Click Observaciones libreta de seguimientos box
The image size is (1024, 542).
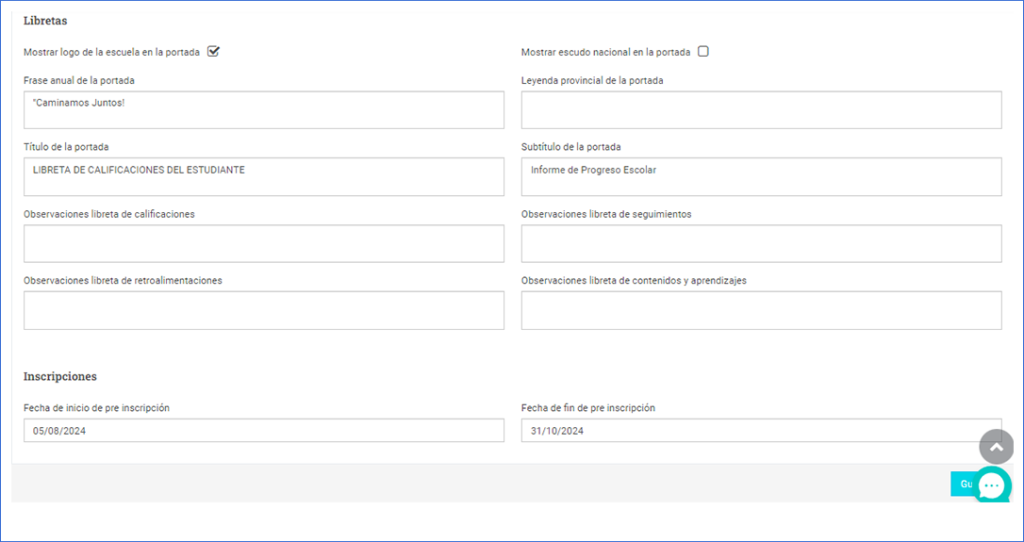tap(761, 243)
